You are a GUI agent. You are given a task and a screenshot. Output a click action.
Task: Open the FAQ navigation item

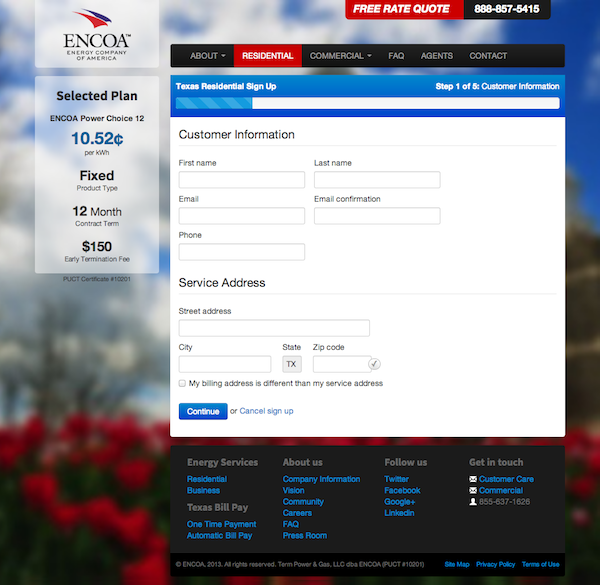(x=396, y=56)
